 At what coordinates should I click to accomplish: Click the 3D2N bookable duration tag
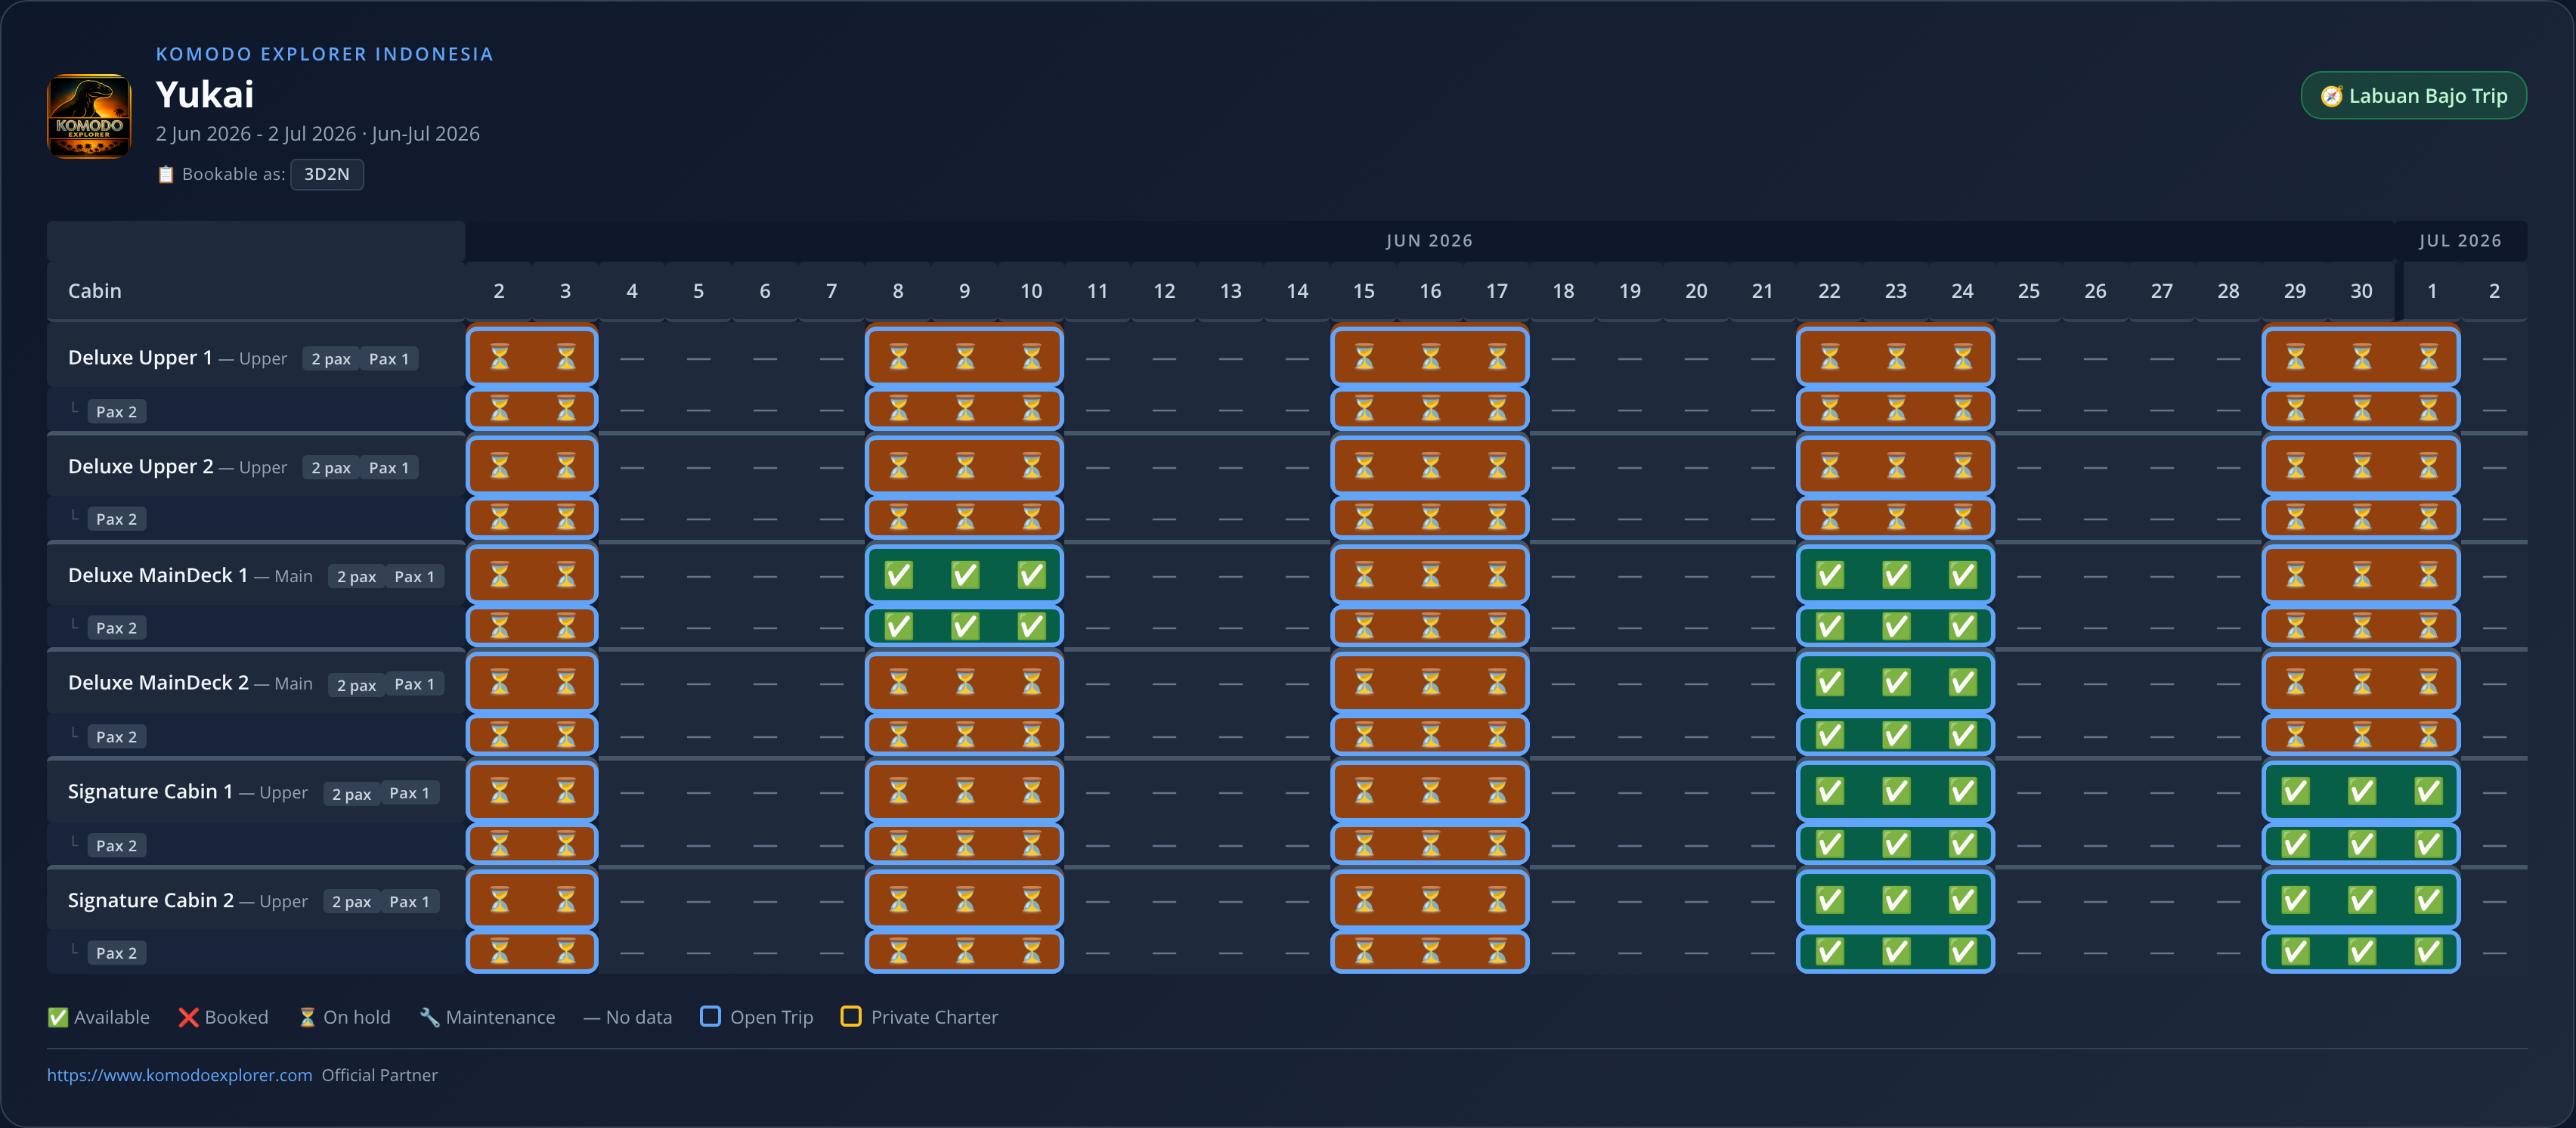click(327, 174)
